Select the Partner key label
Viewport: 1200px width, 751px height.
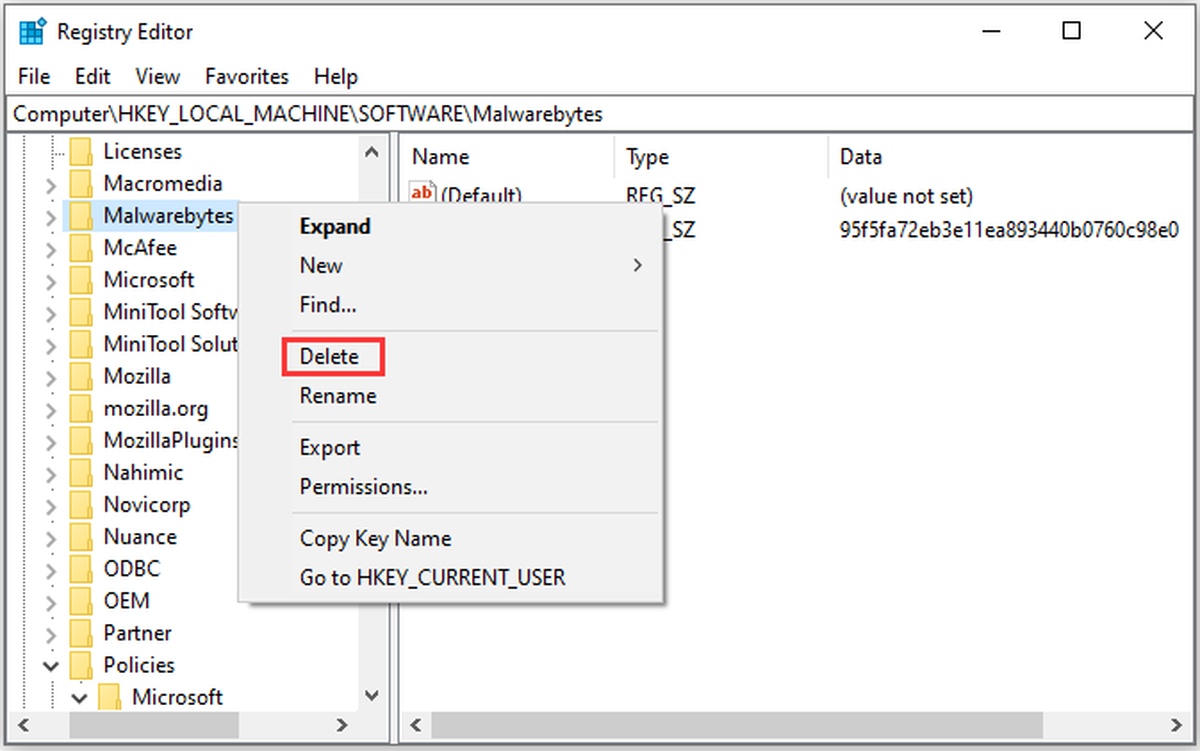[137, 633]
